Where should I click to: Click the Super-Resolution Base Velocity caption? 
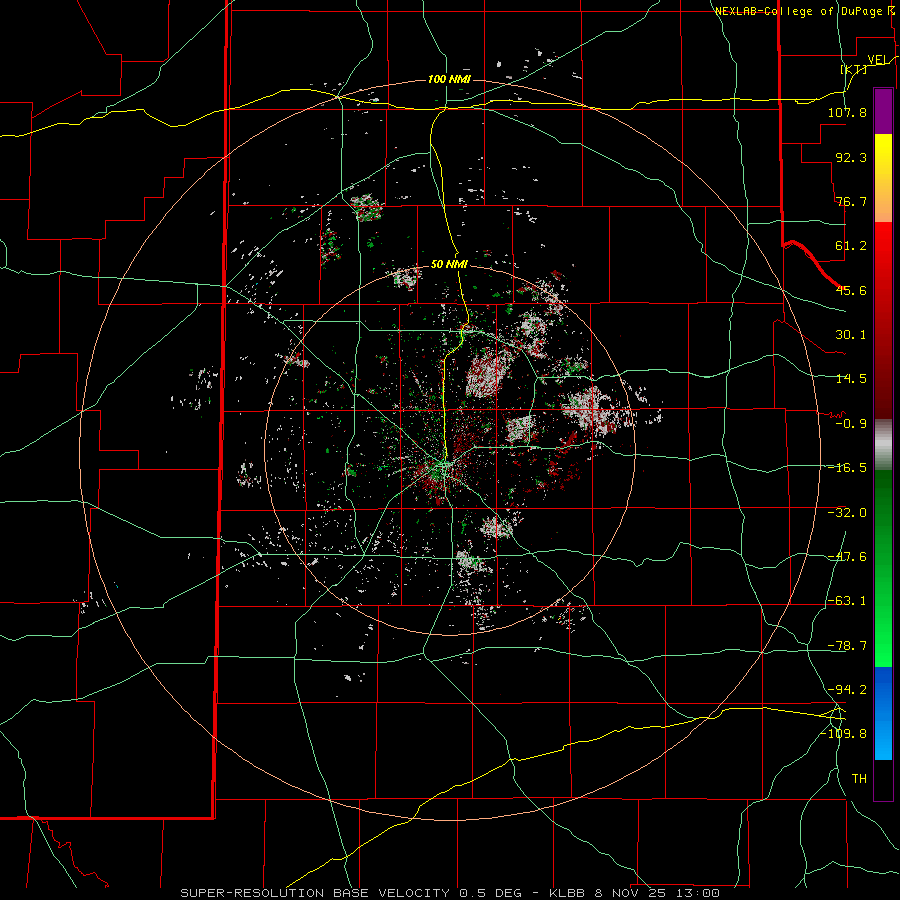pyautogui.click(x=450, y=893)
